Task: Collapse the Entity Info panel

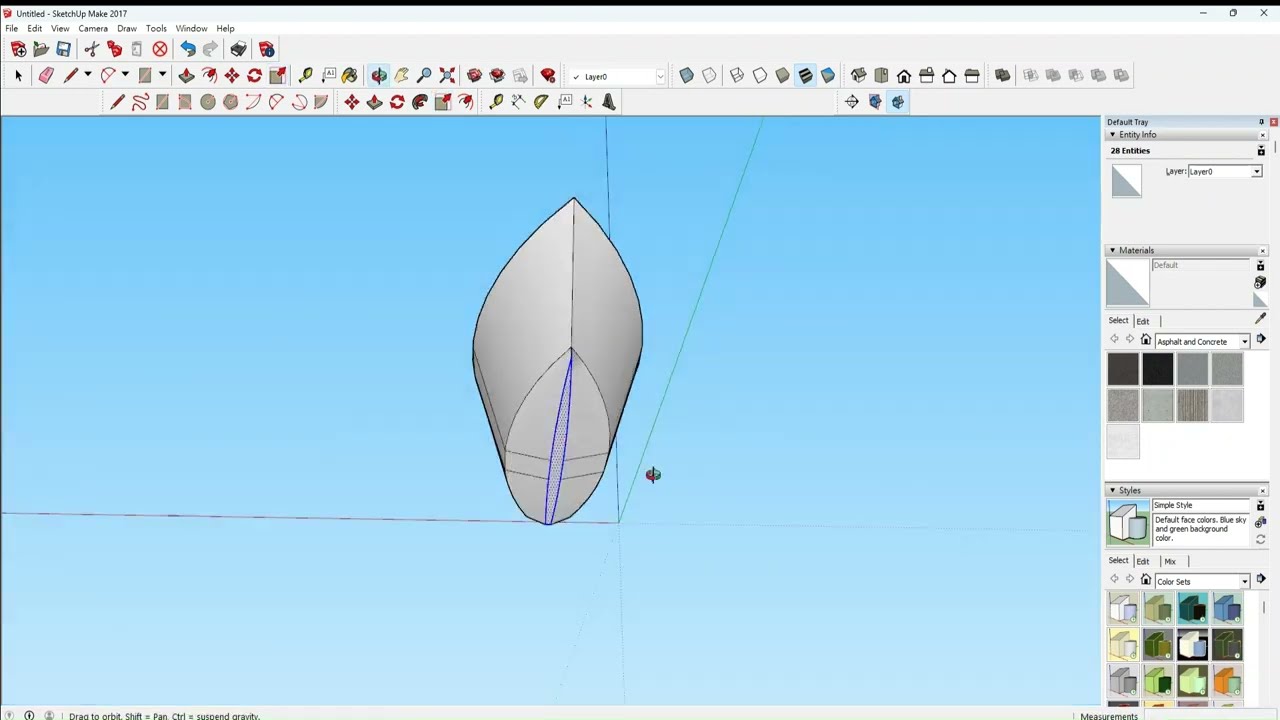Action: point(1112,134)
